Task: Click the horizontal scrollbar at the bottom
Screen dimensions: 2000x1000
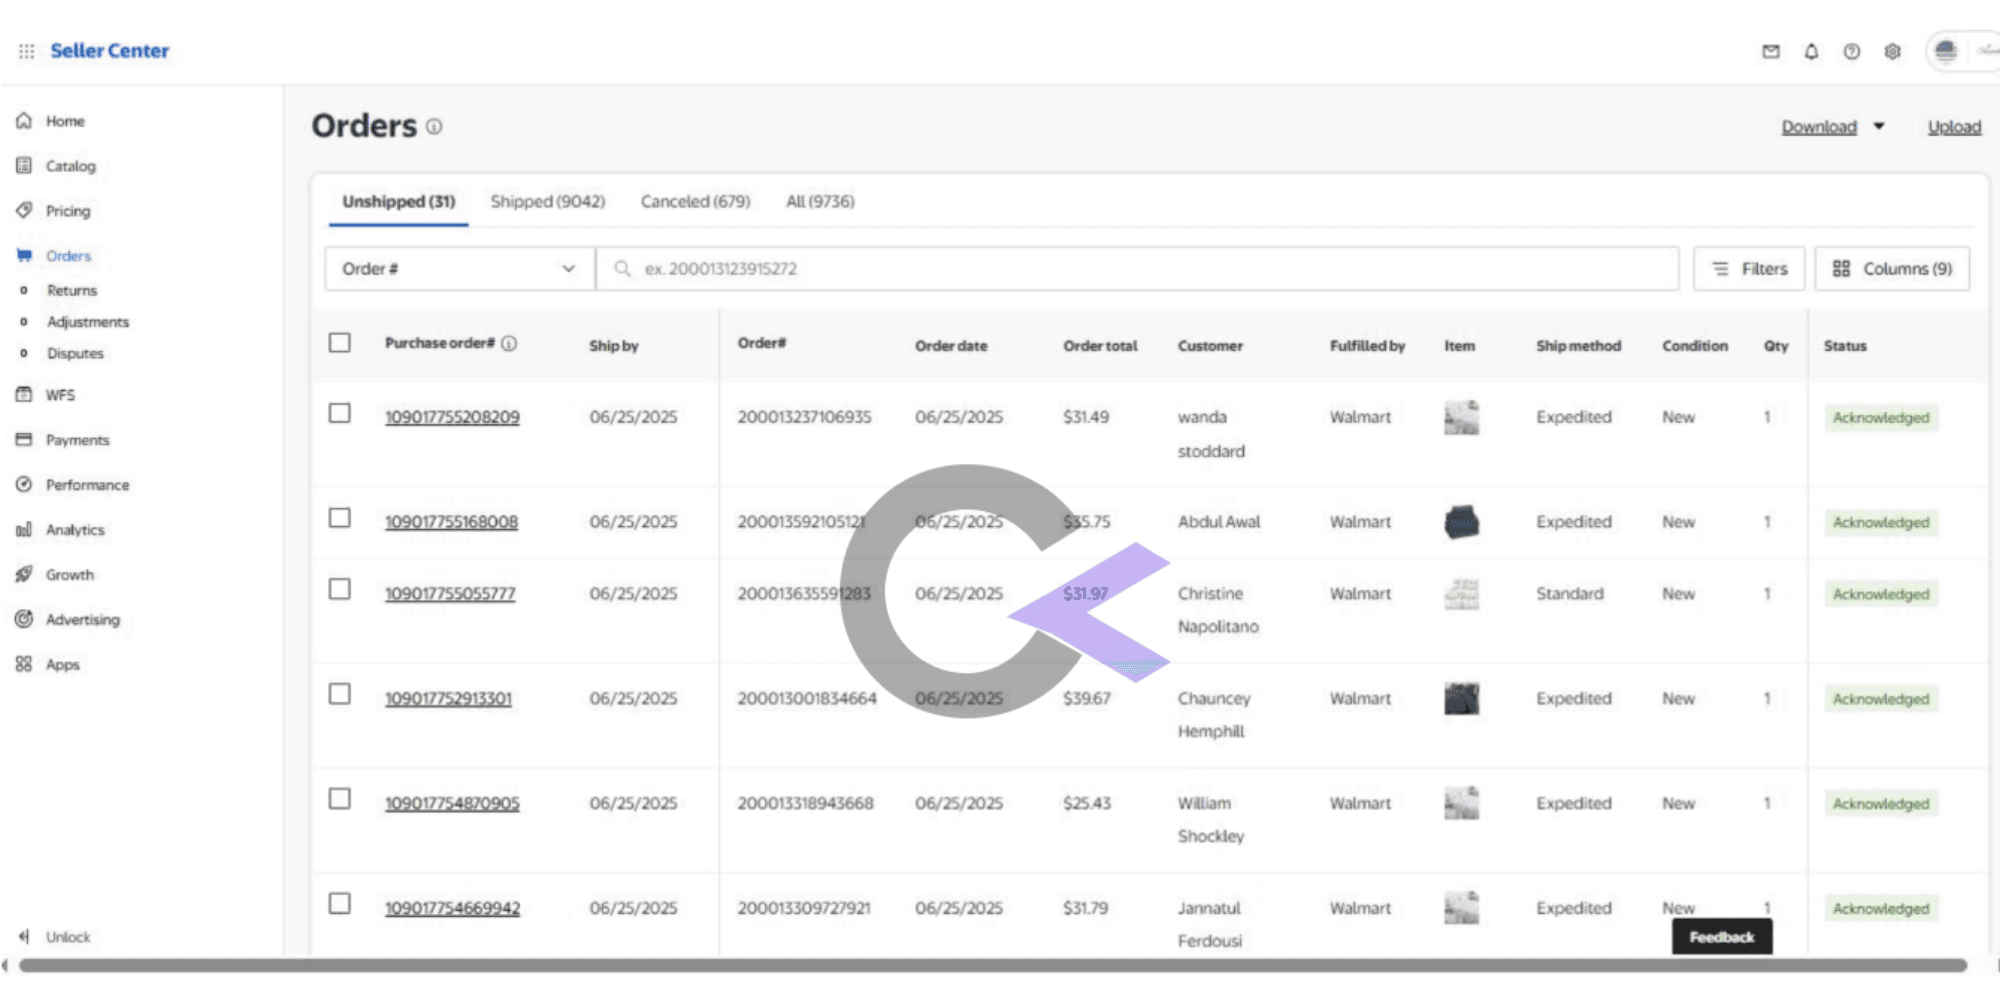Action: point(992,966)
